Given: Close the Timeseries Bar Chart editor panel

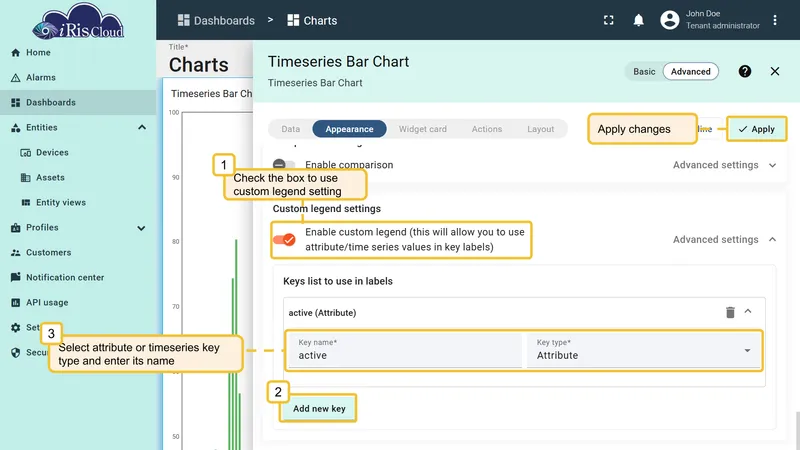Looking at the screenshot, I should click(x=774, y=71).
